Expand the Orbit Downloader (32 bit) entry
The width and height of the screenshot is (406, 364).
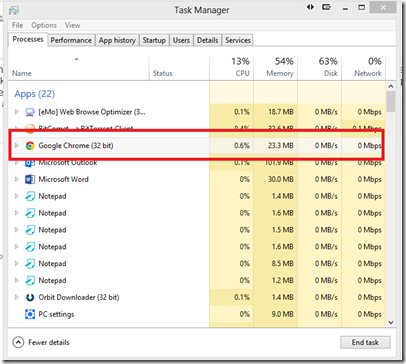16,297
